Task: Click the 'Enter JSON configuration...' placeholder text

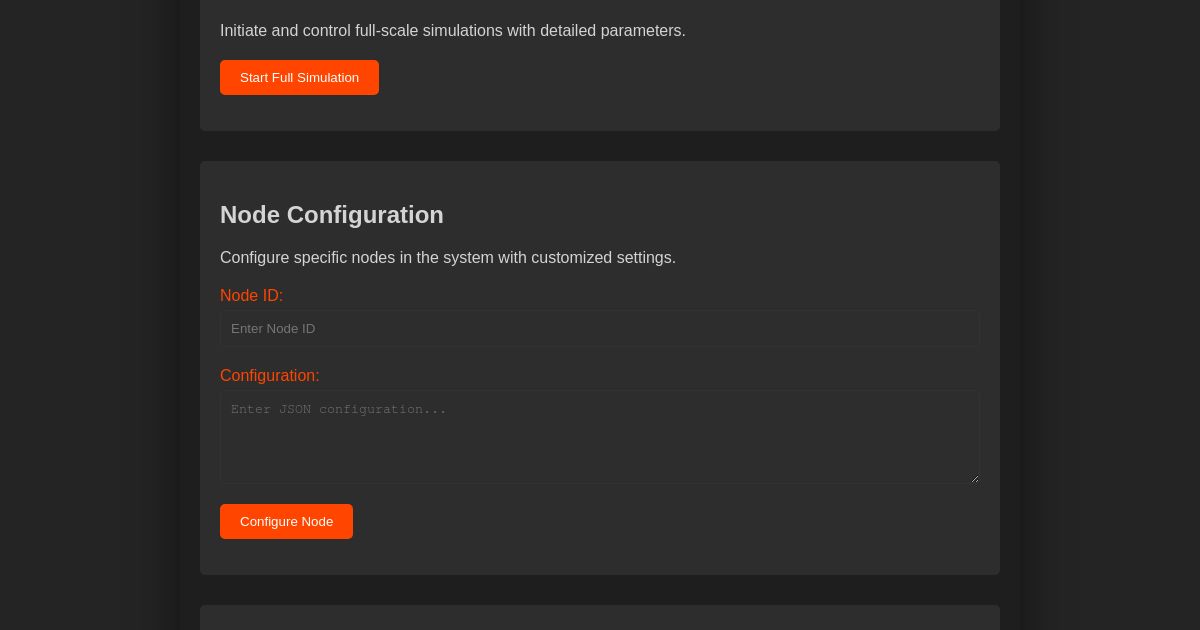Action: (338, 409)
